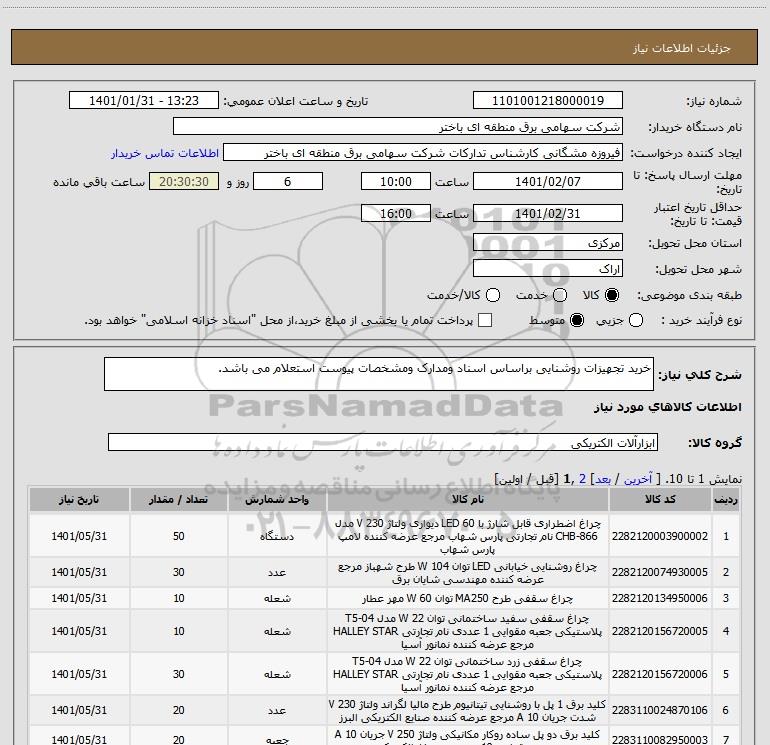Click the جزئیات اطلاعات نیاز header title
This screenshot has width=770, height=745.
coord(682,48)
